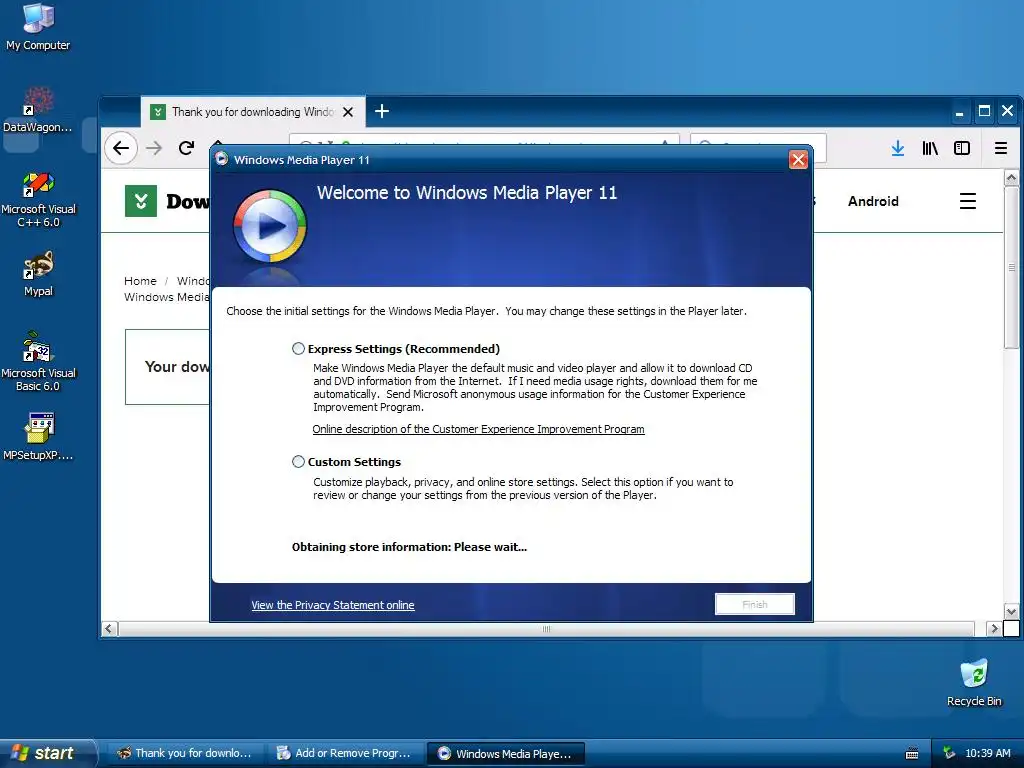Image resolution: width=1024 pixels, height=768 pixels.
Task: Maximize the browser window
Action: [x=984, y=111]
